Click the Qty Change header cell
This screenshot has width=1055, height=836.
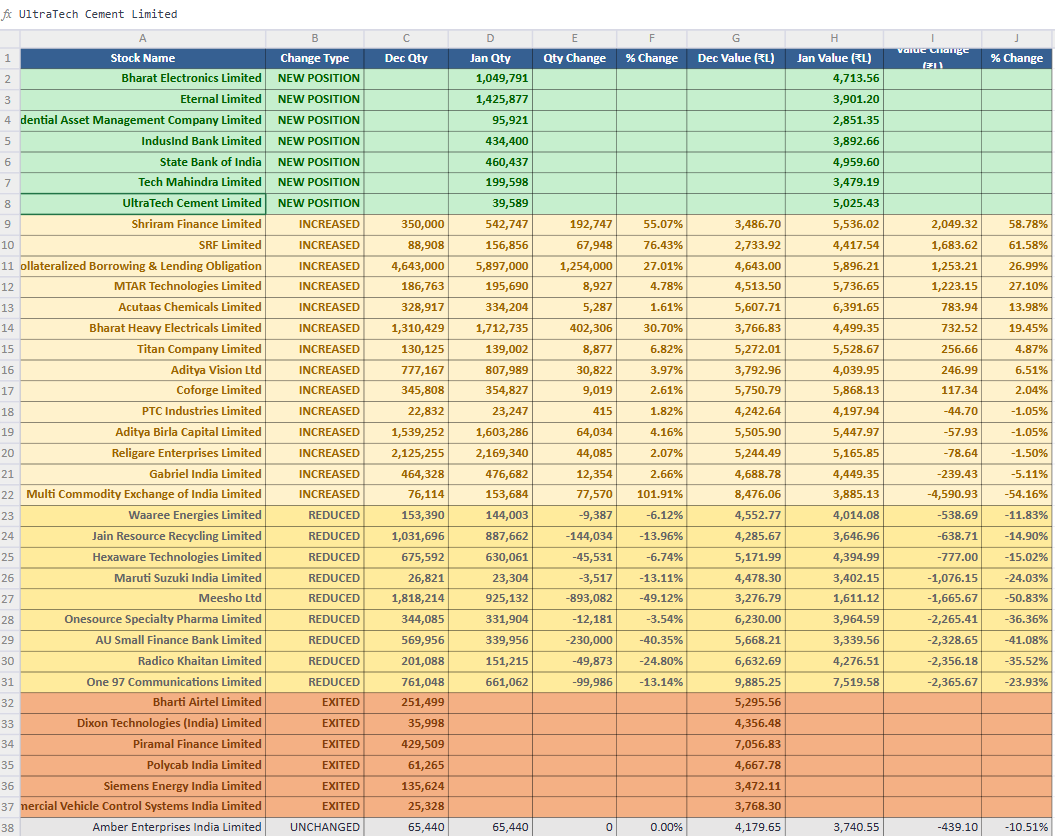pyautogui.click(x=574, y=59)
